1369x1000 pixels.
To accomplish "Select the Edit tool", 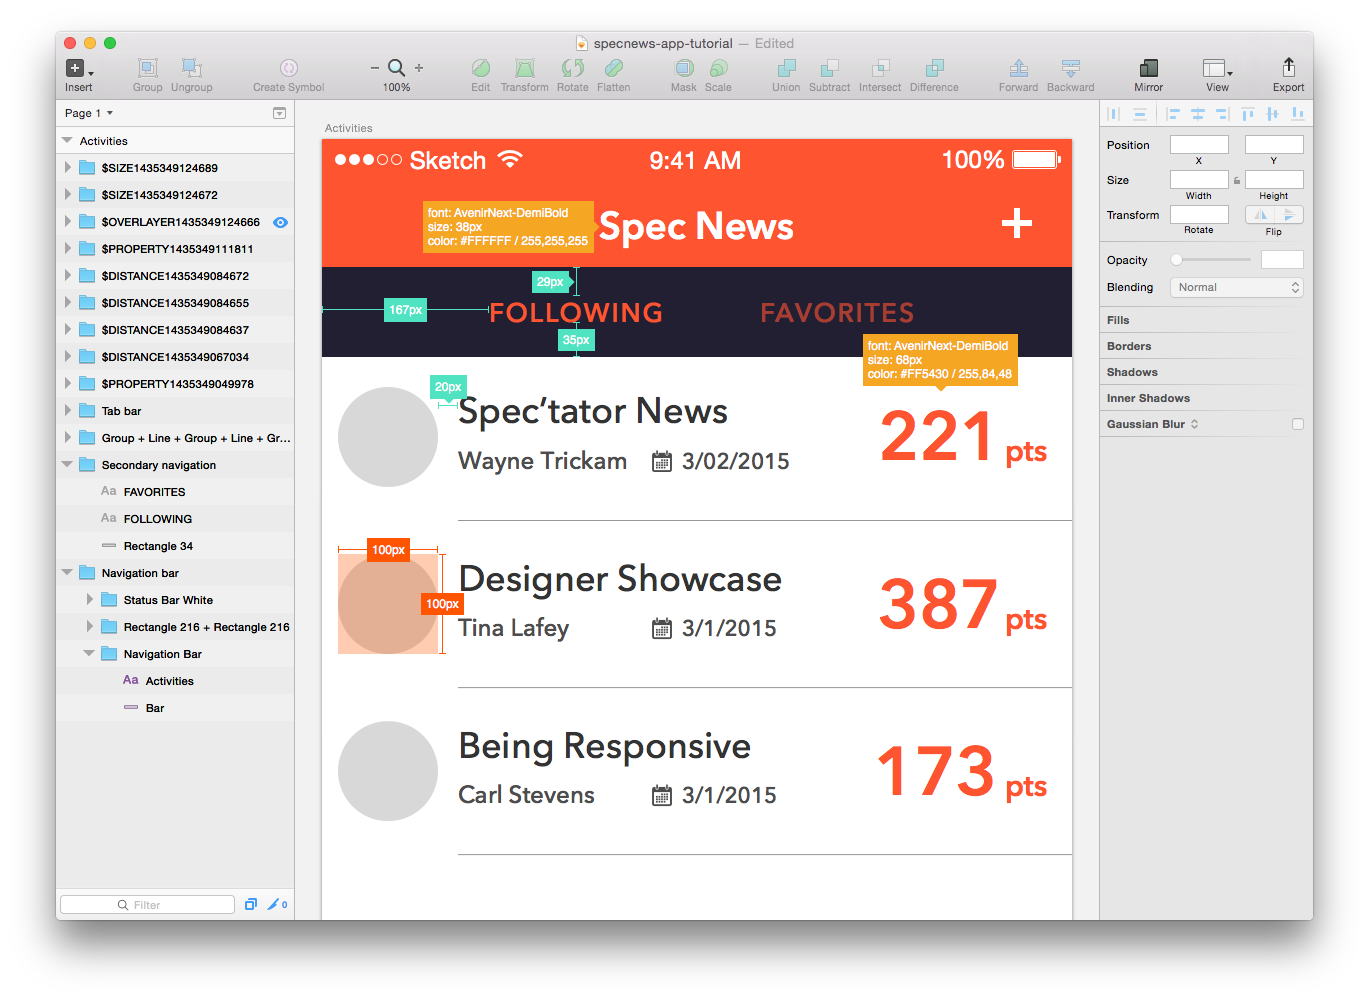I will pyautogui.click(x=481, y=68).
